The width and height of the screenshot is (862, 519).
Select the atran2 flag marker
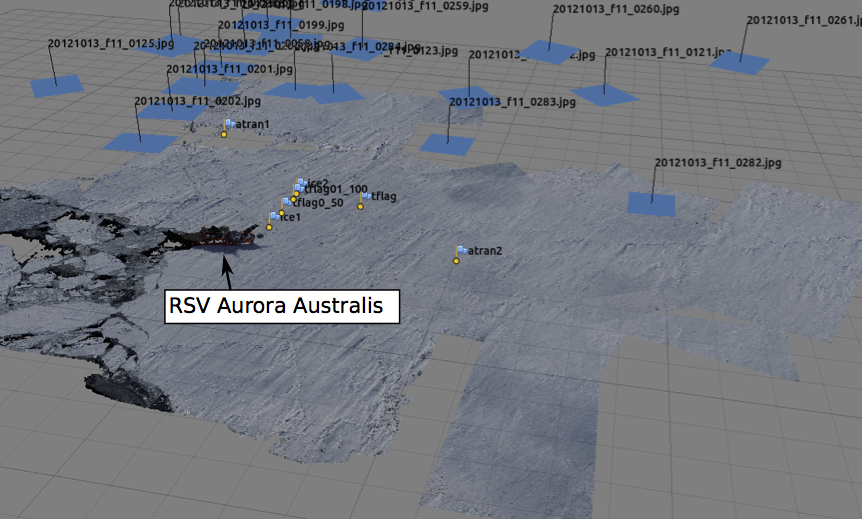[462, 250]
